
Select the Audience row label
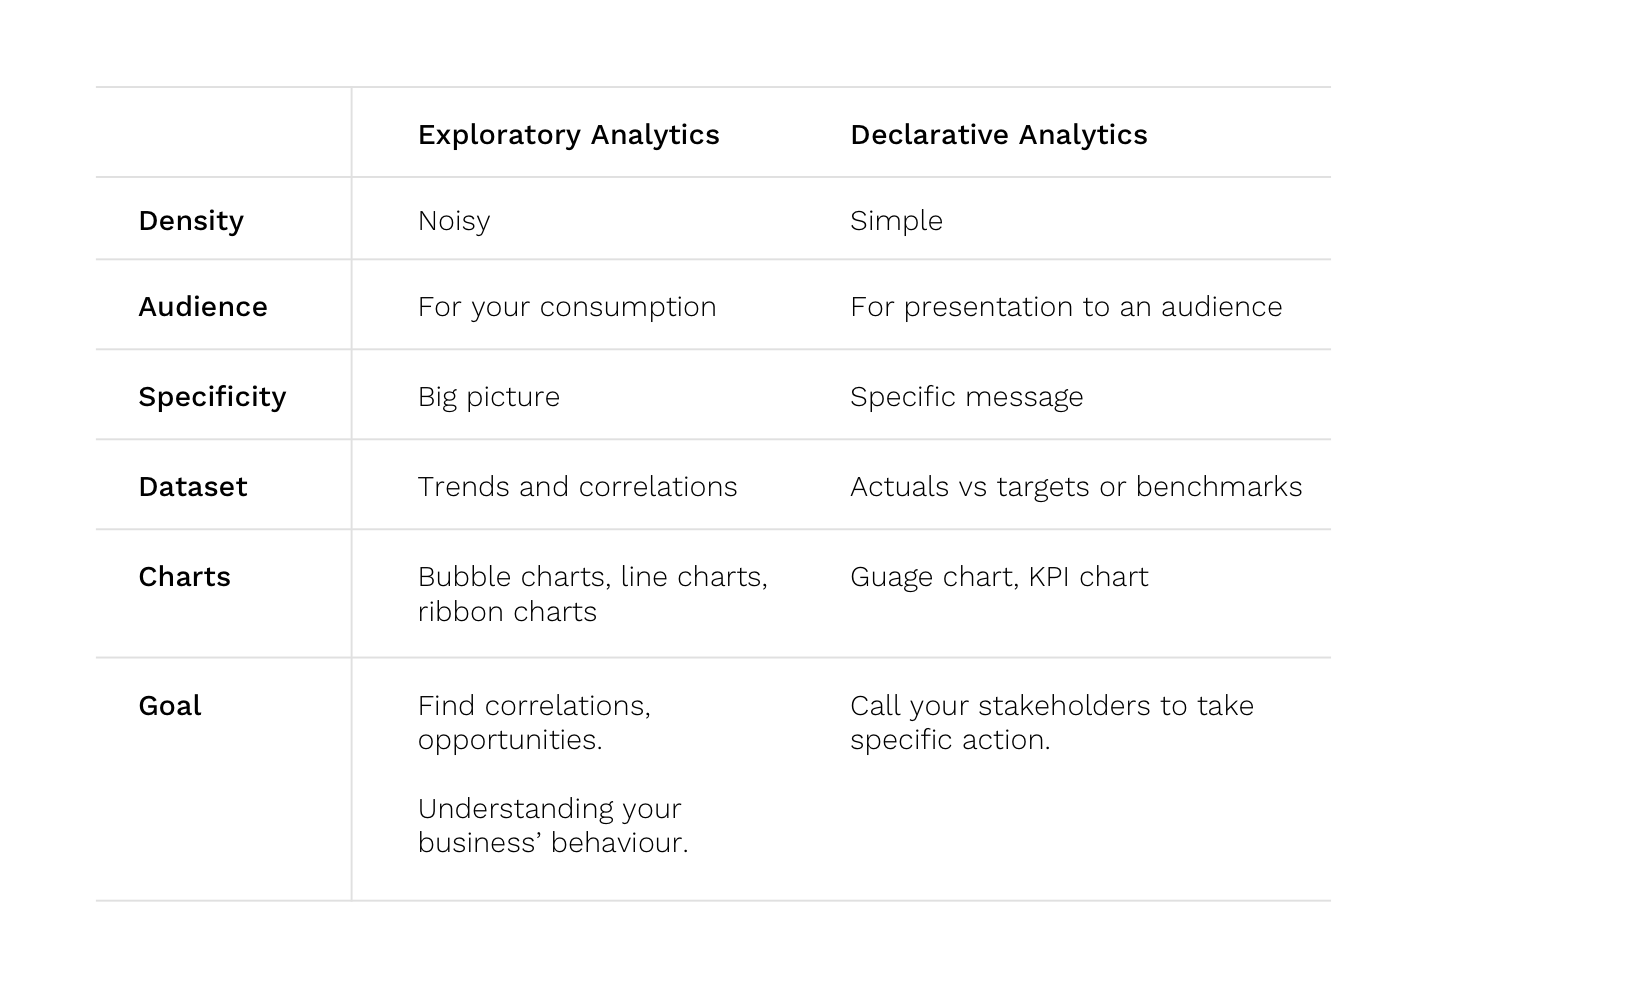[203, 307]
